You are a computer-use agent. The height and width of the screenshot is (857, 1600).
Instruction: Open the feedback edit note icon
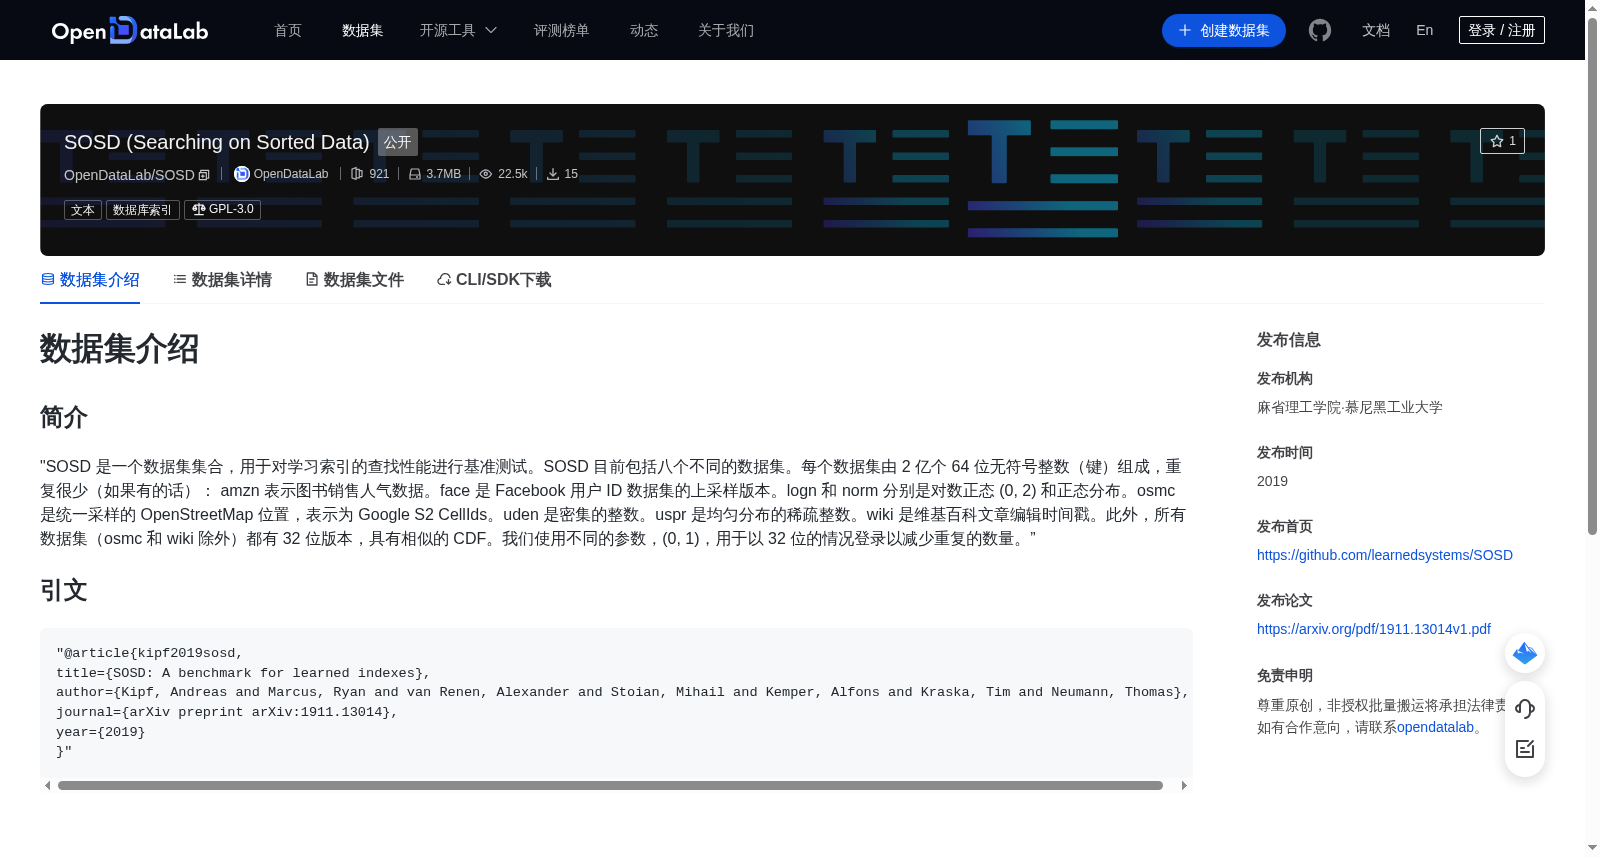(x=1525, y=749)
